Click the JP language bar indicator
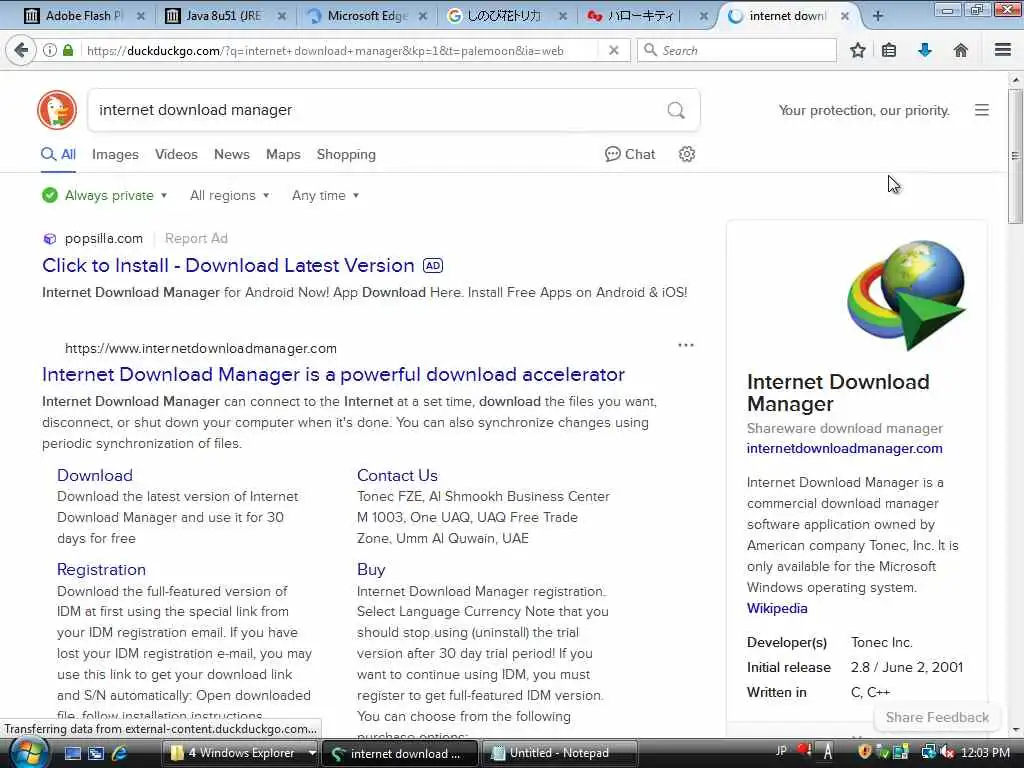This screenshot has height=768, width=1024. click(781, 751)
